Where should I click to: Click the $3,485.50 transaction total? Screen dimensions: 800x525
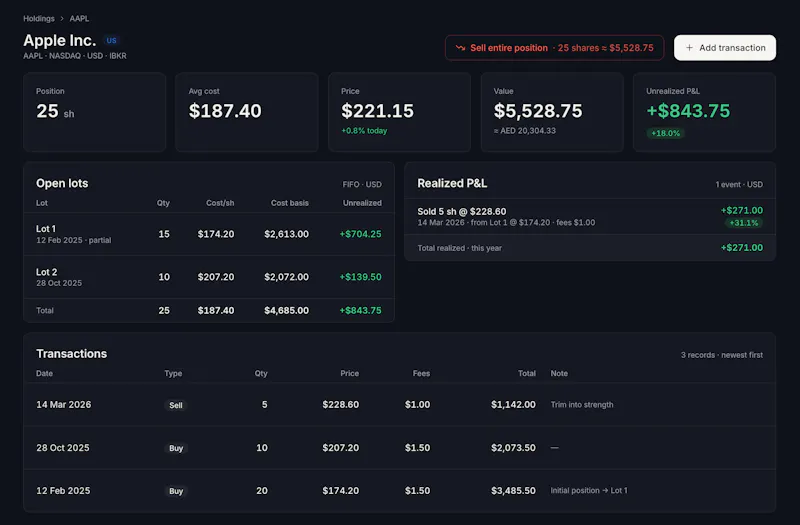513,490
